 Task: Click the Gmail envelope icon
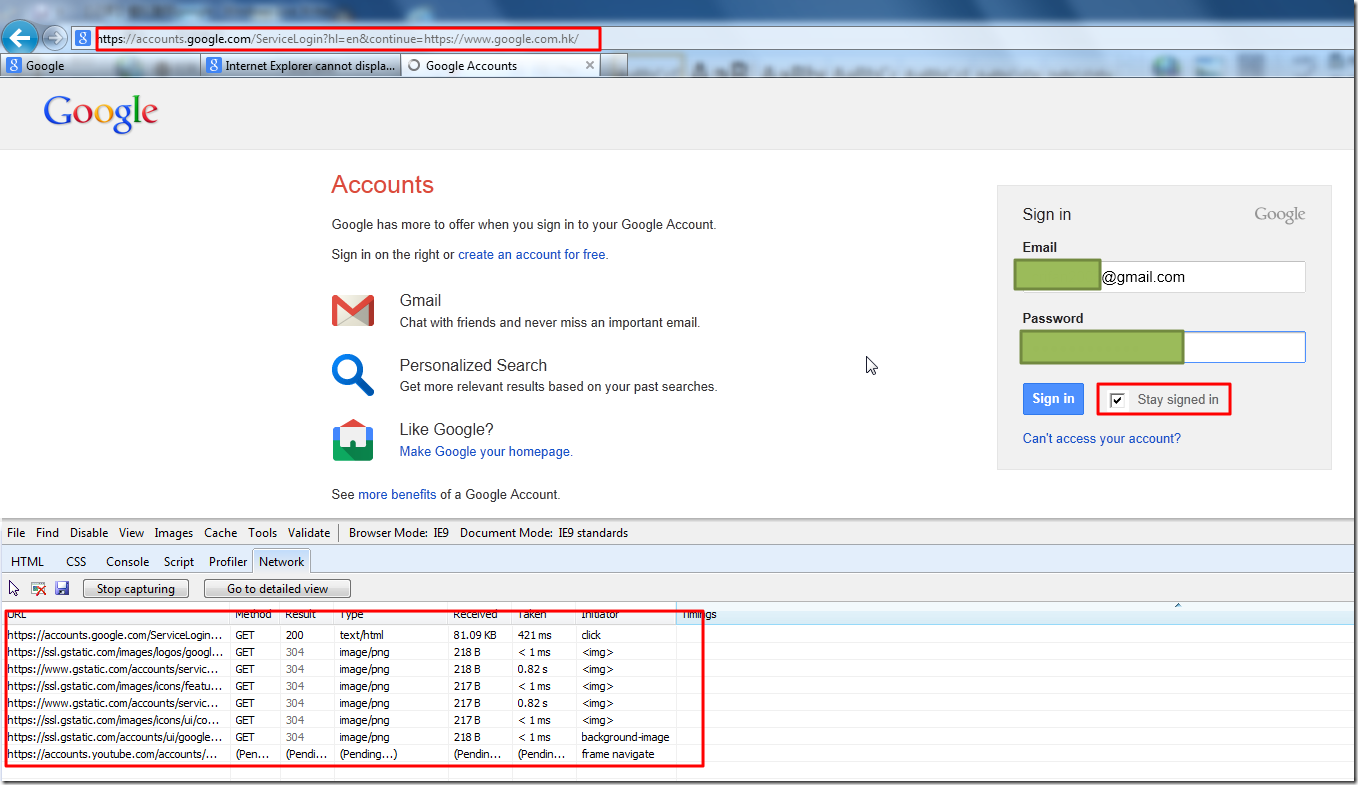click(x=352, y=311)
